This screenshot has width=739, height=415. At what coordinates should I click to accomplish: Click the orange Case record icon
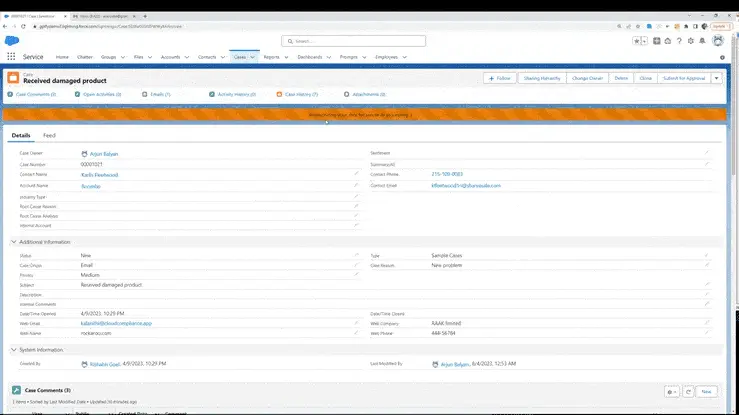pos(14,78)
